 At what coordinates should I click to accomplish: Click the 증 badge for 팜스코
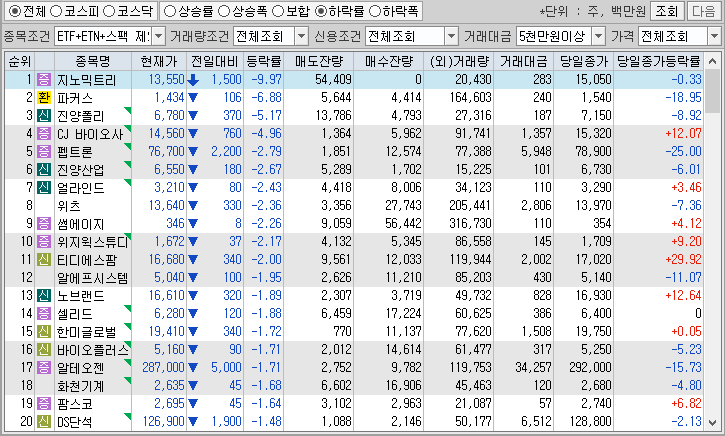pyautogui.click(x=44, y=404)
